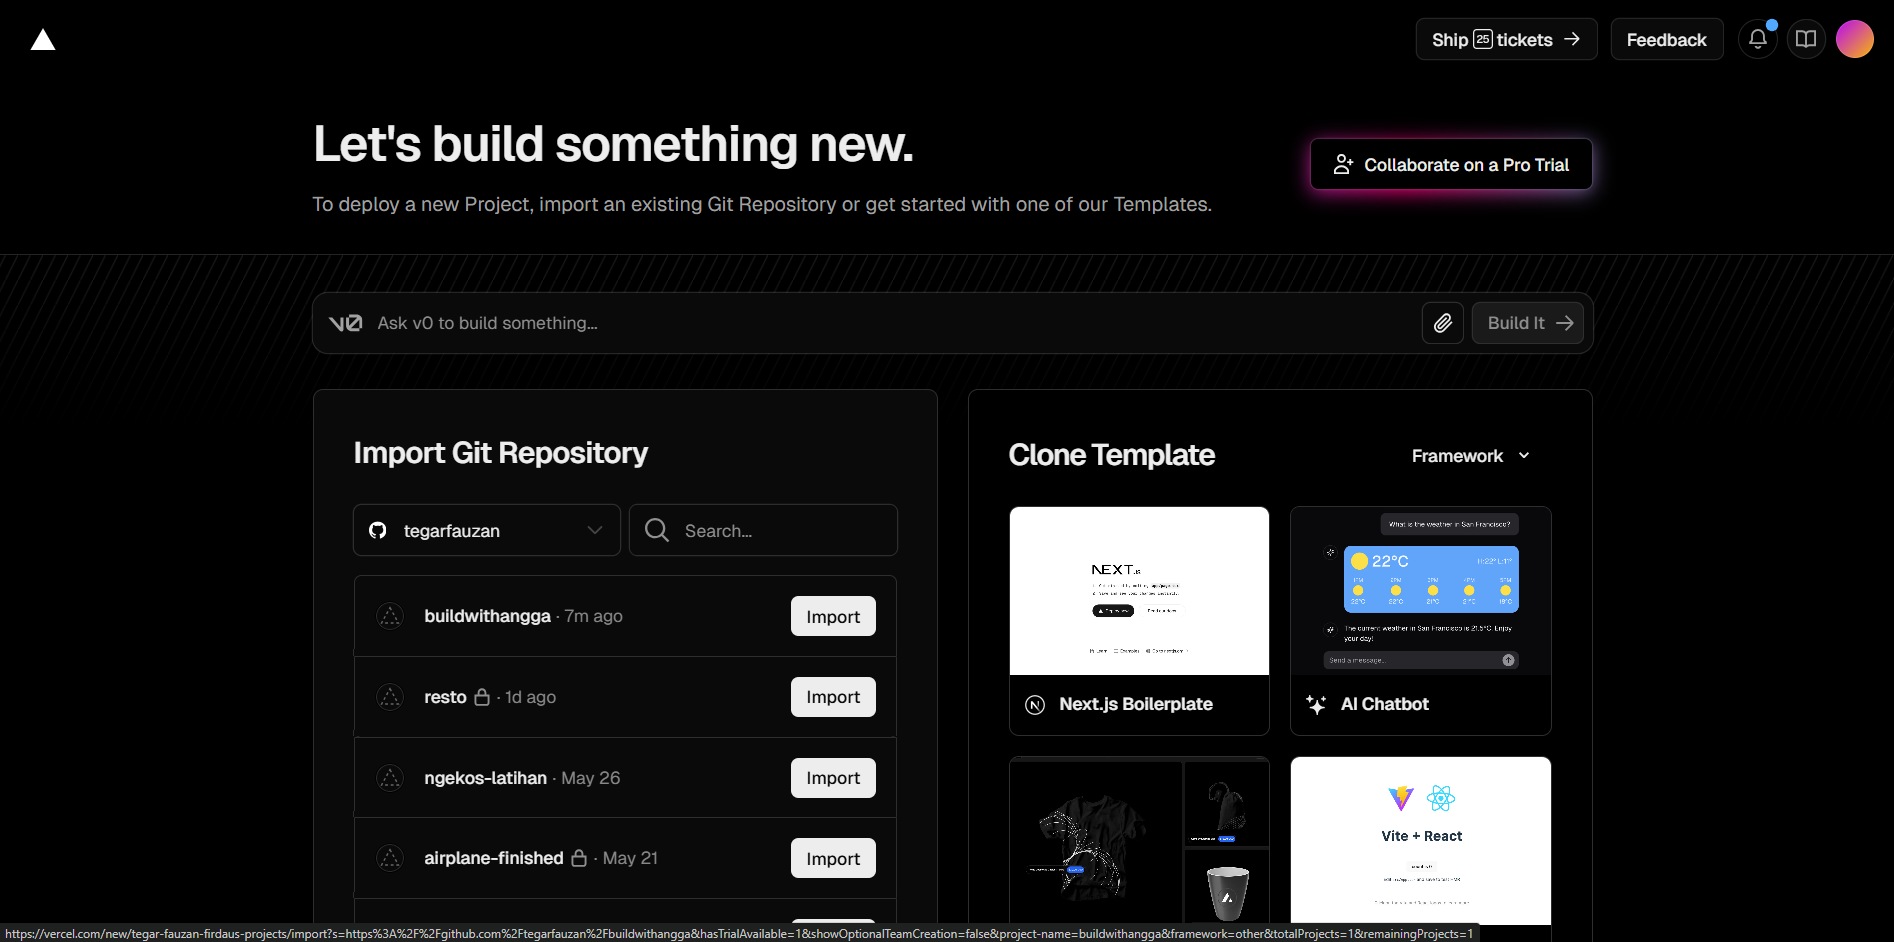The height and width of the screenshot is (942, 1894).
Task: Open the Feedback button
Action: tap(1667, 39)
